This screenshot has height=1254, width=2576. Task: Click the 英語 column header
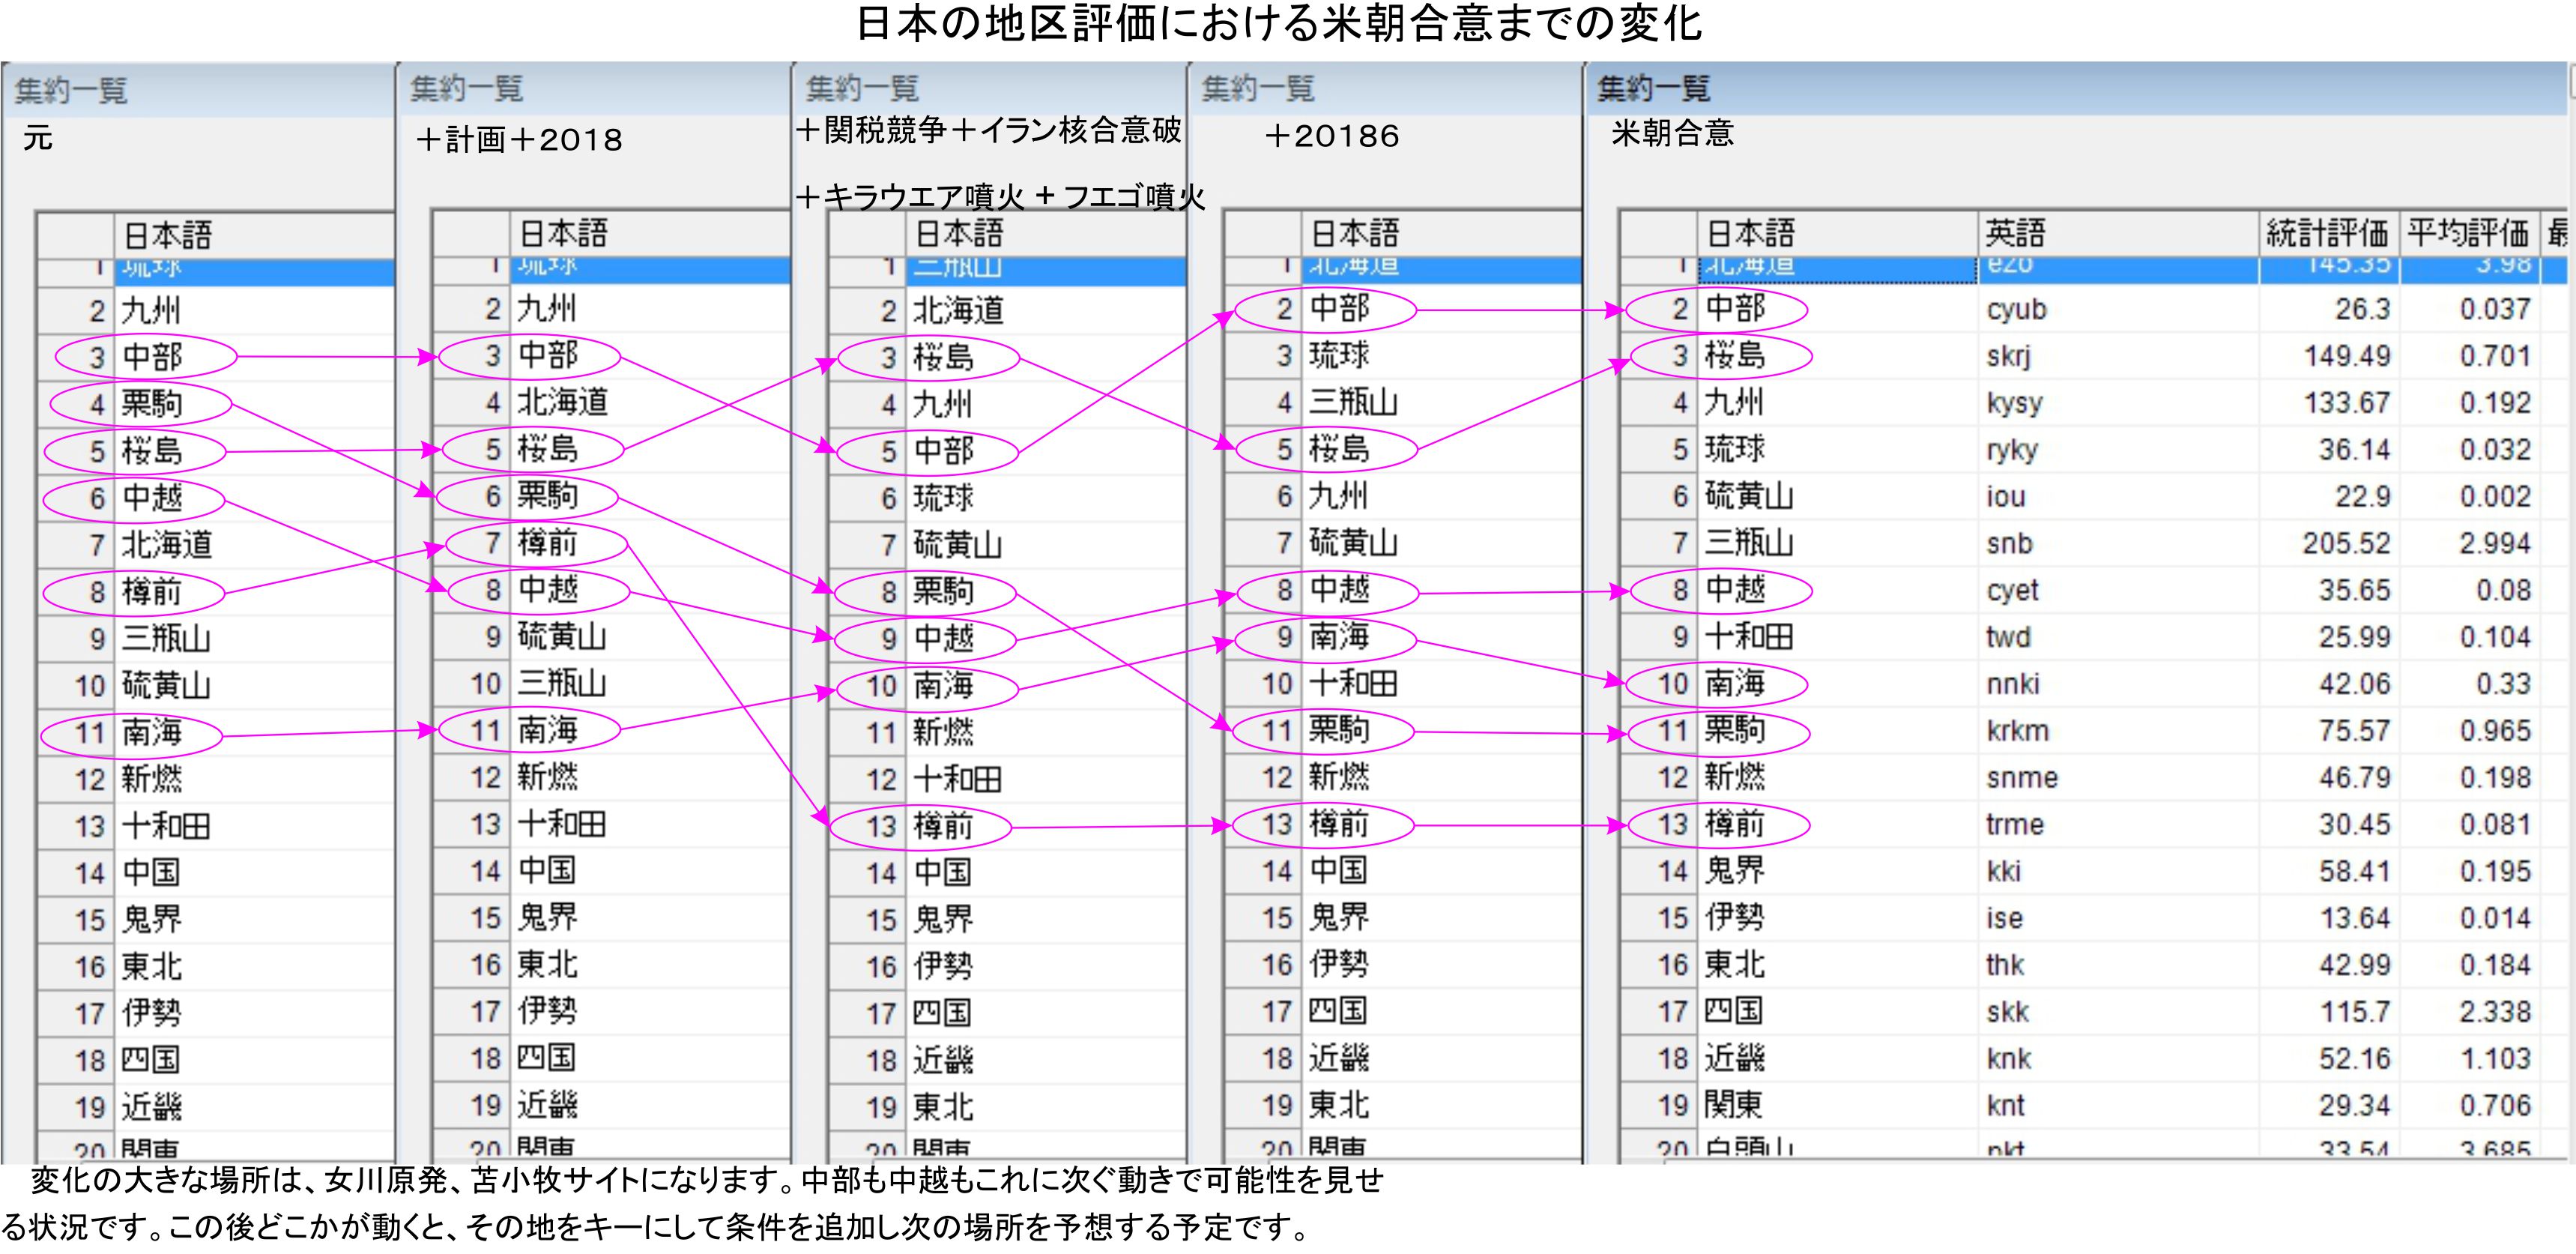(2015, 233)
